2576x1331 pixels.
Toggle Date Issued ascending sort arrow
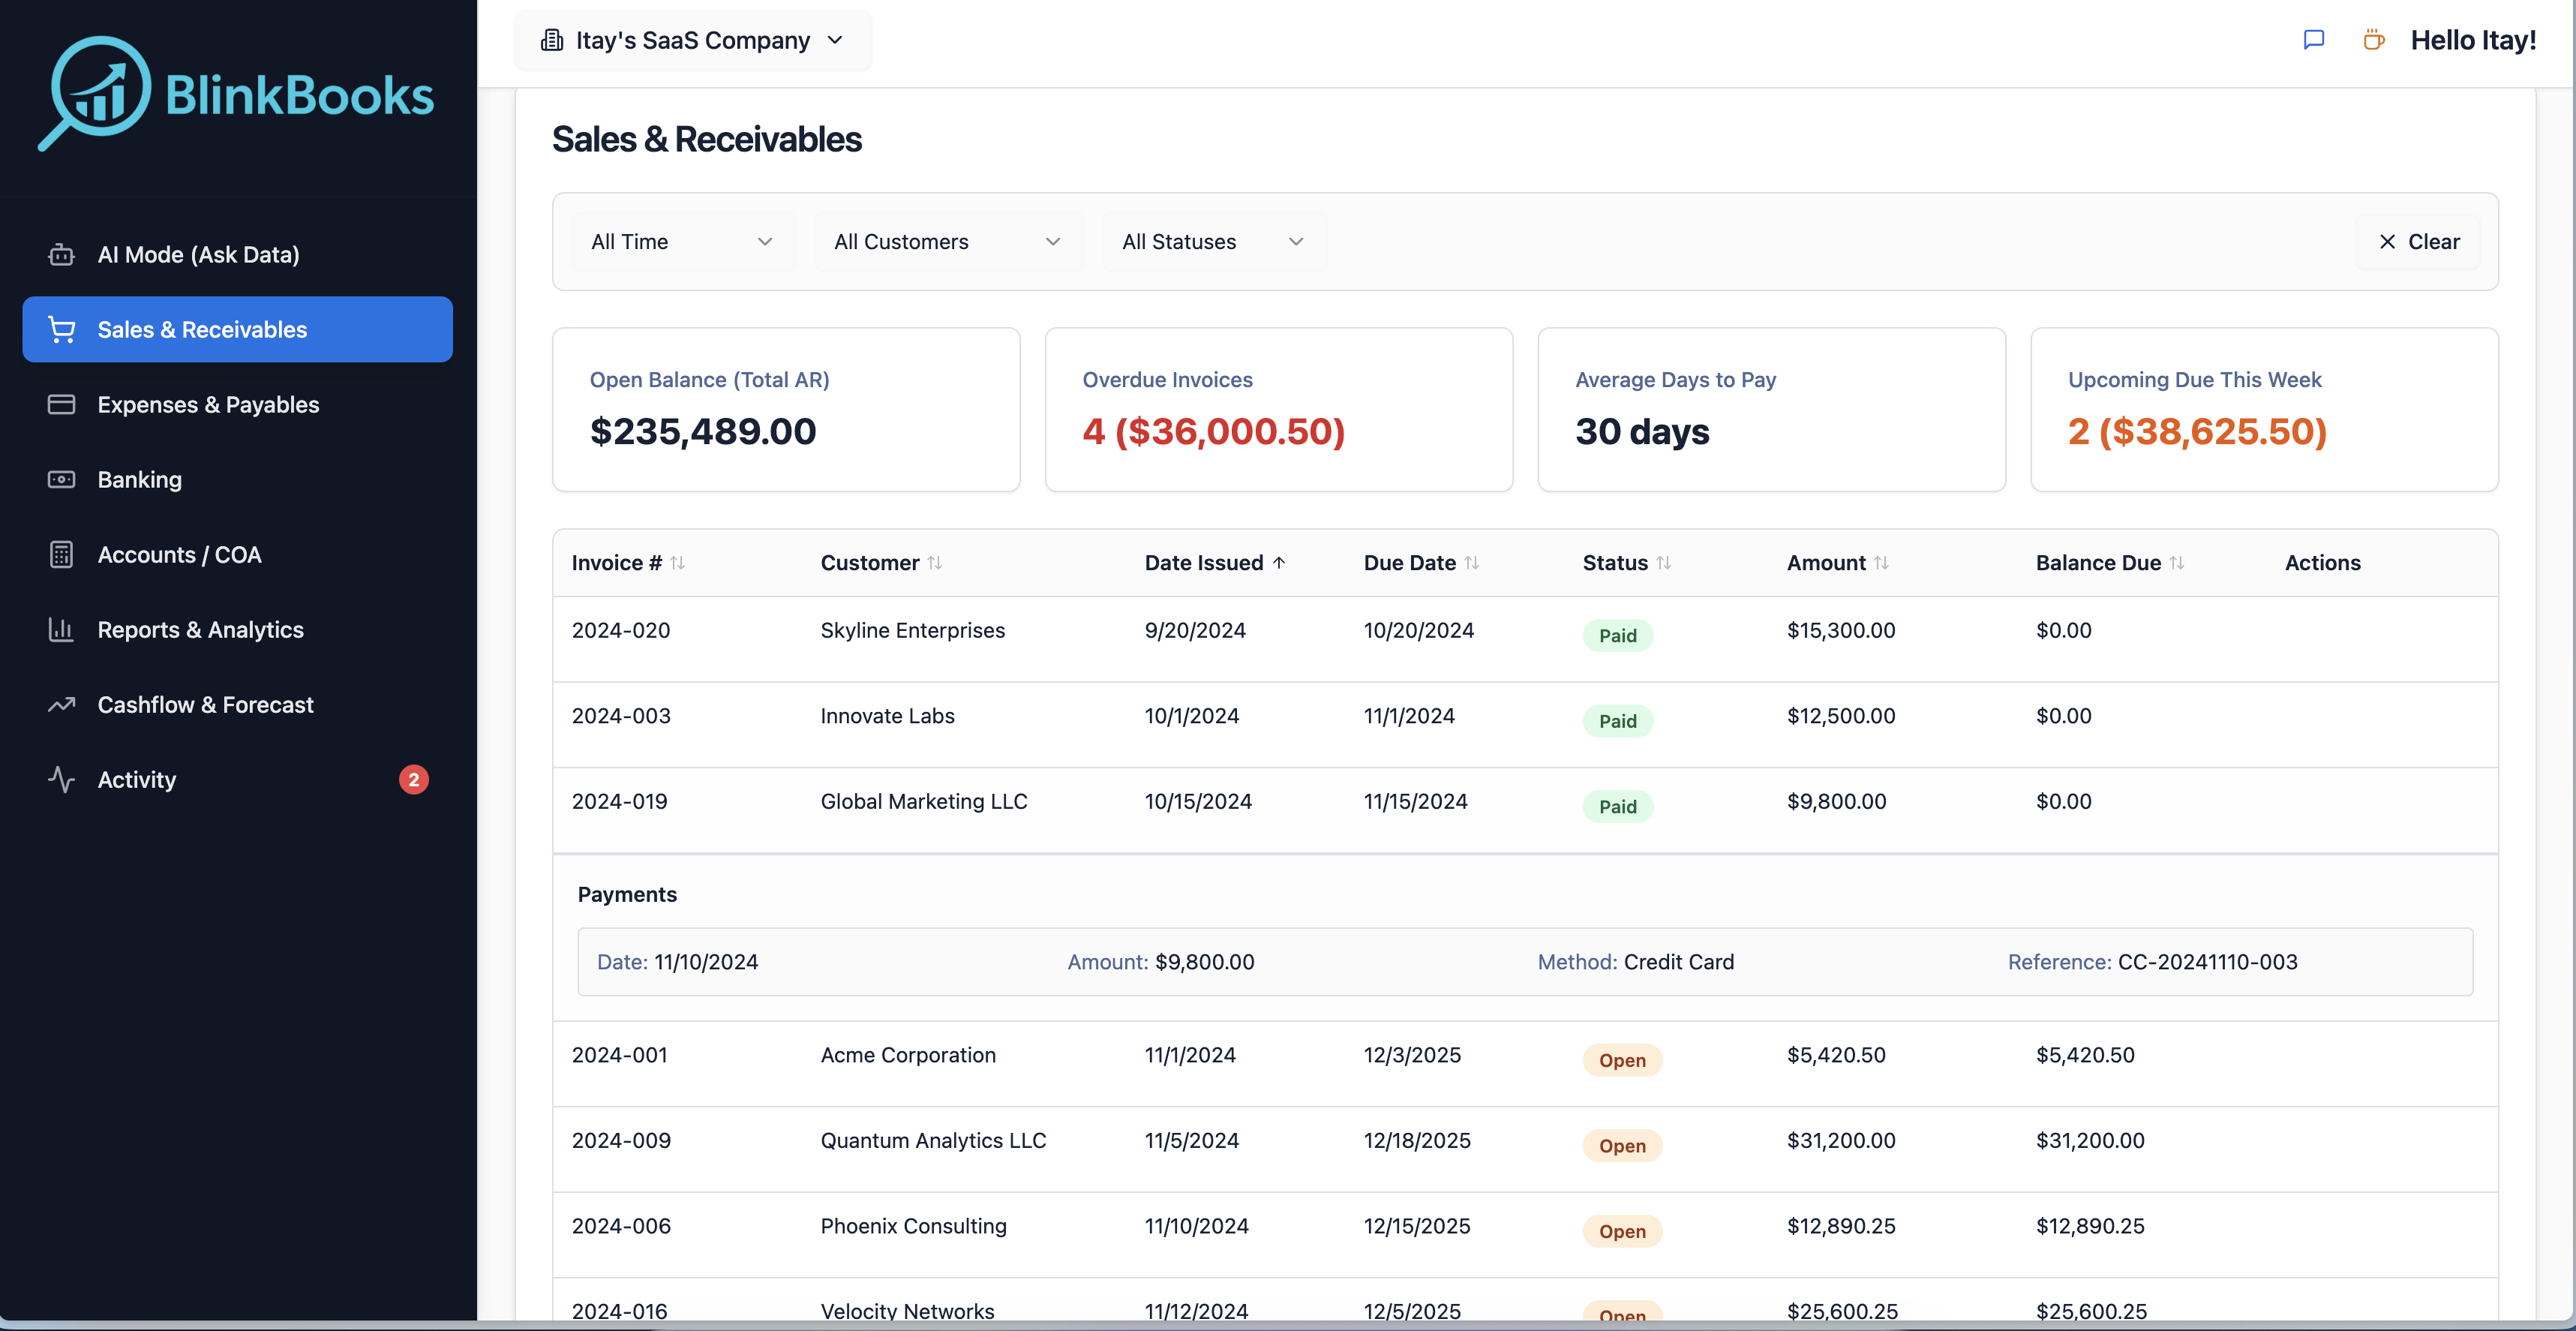click(x=1279, y=563)
